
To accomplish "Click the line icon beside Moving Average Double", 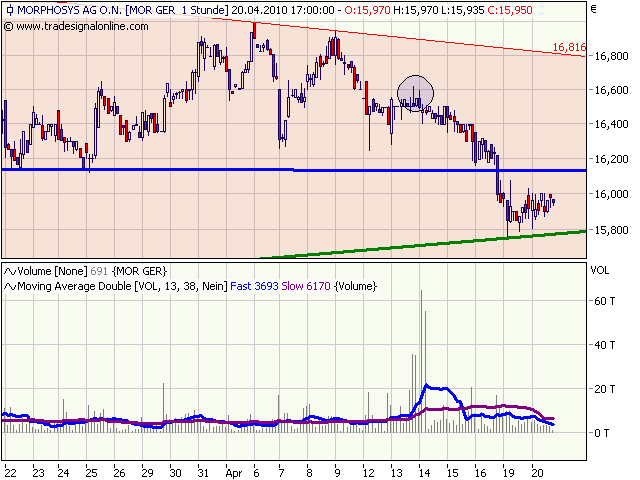I will point(10,287).
